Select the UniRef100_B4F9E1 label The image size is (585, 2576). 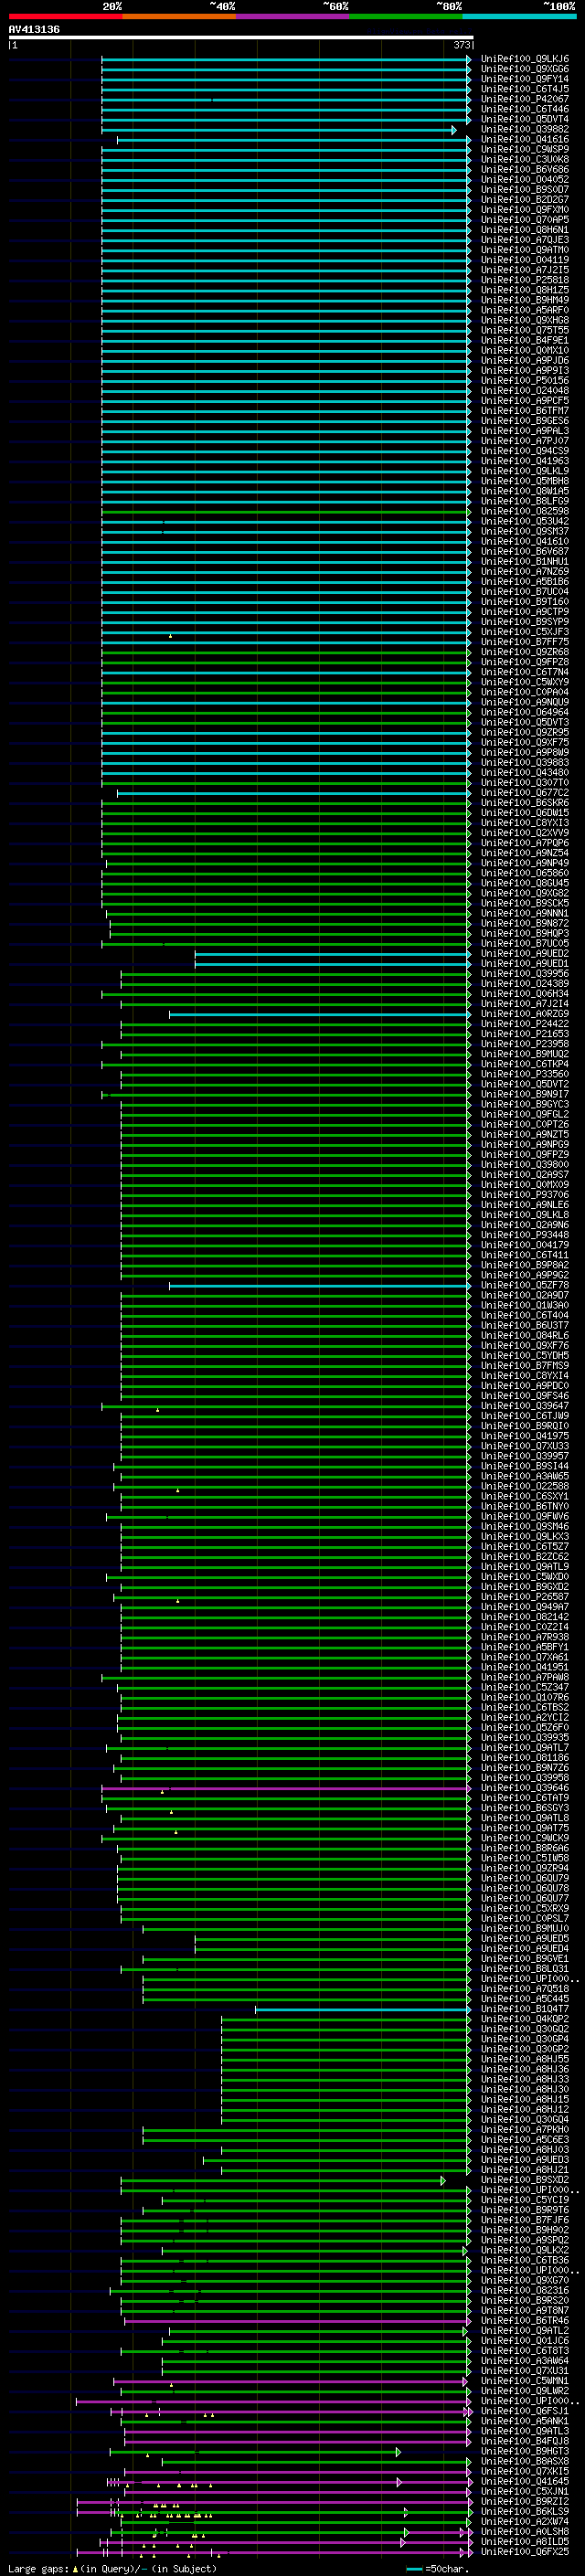[x=524, y=341]
